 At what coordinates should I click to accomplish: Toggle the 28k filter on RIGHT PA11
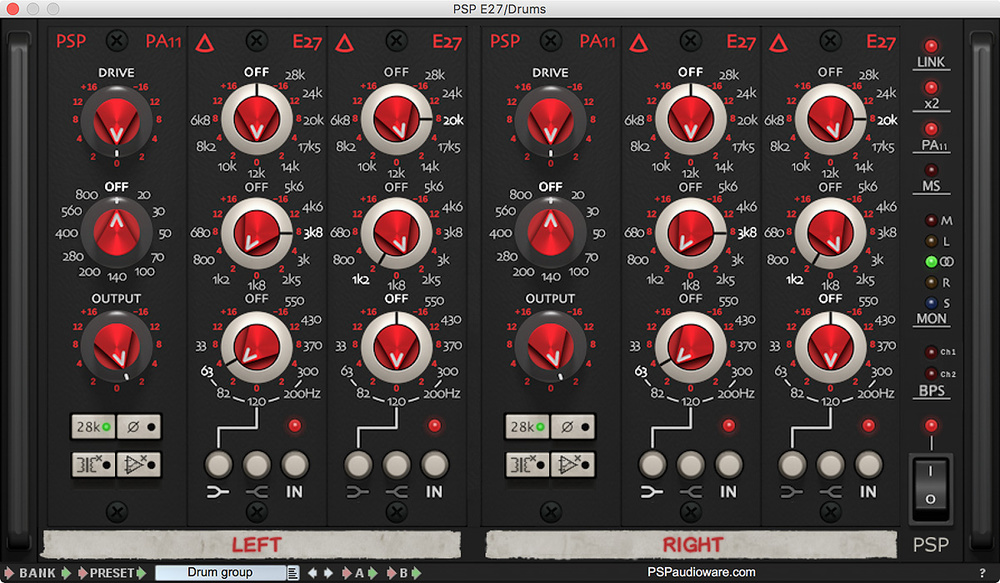(527, 427)
